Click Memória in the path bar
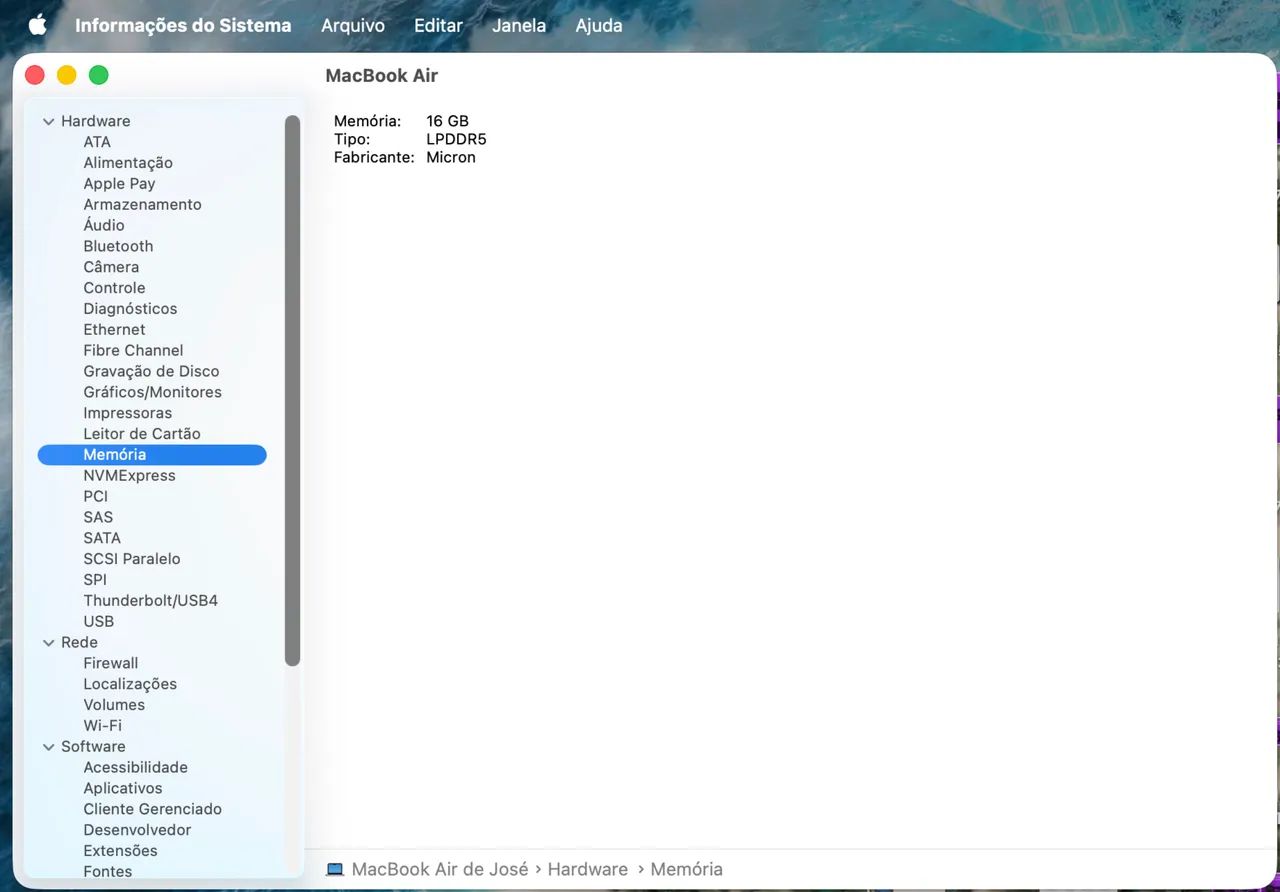 click(686, 870)
